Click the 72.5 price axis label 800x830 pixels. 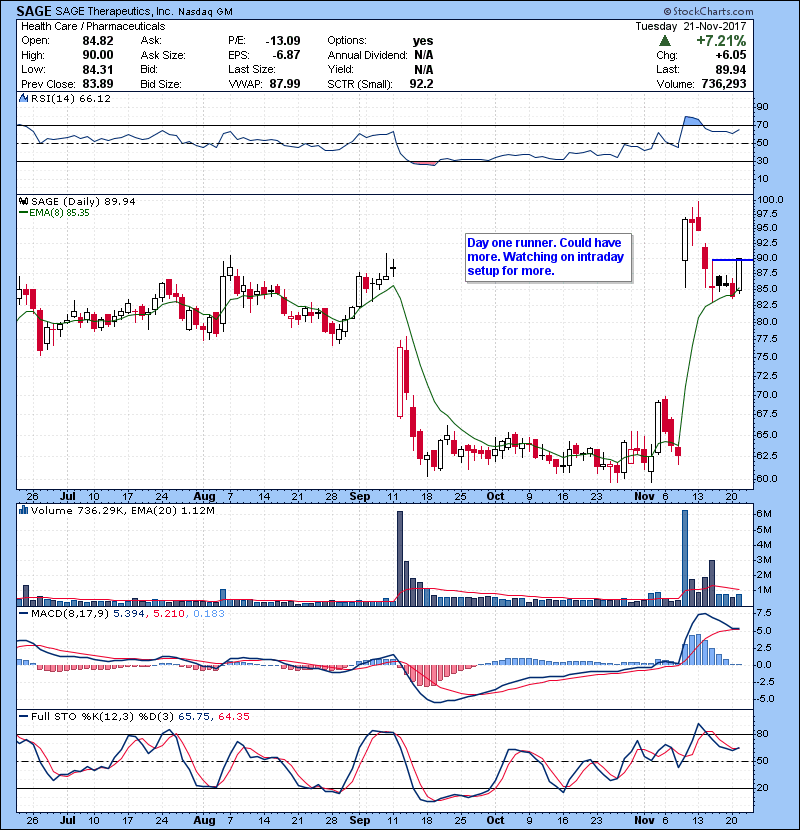[x=767, y=375]
